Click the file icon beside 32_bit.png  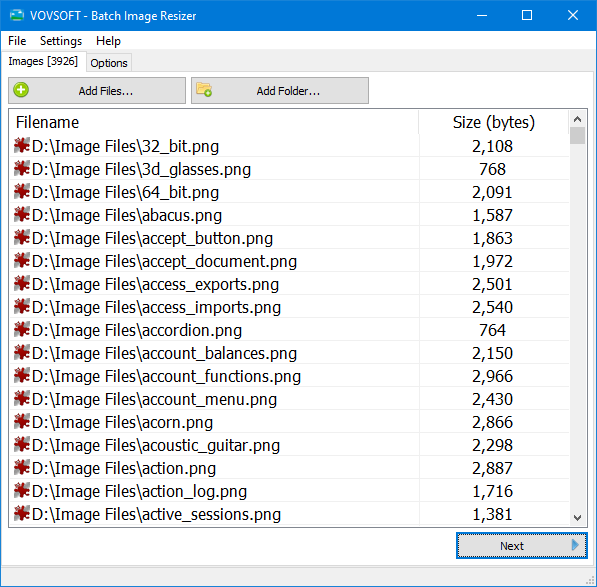[22, 145]
